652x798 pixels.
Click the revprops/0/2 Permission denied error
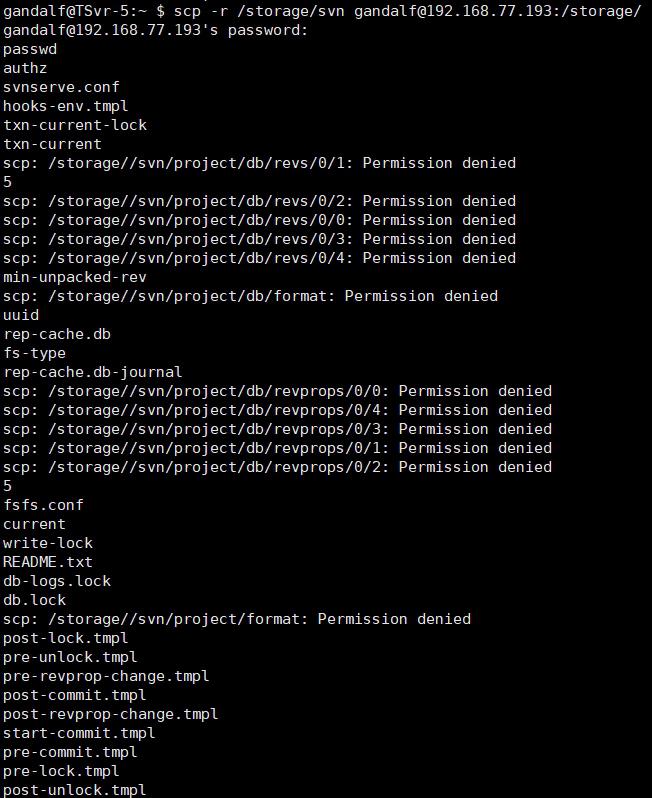(277, 467)
